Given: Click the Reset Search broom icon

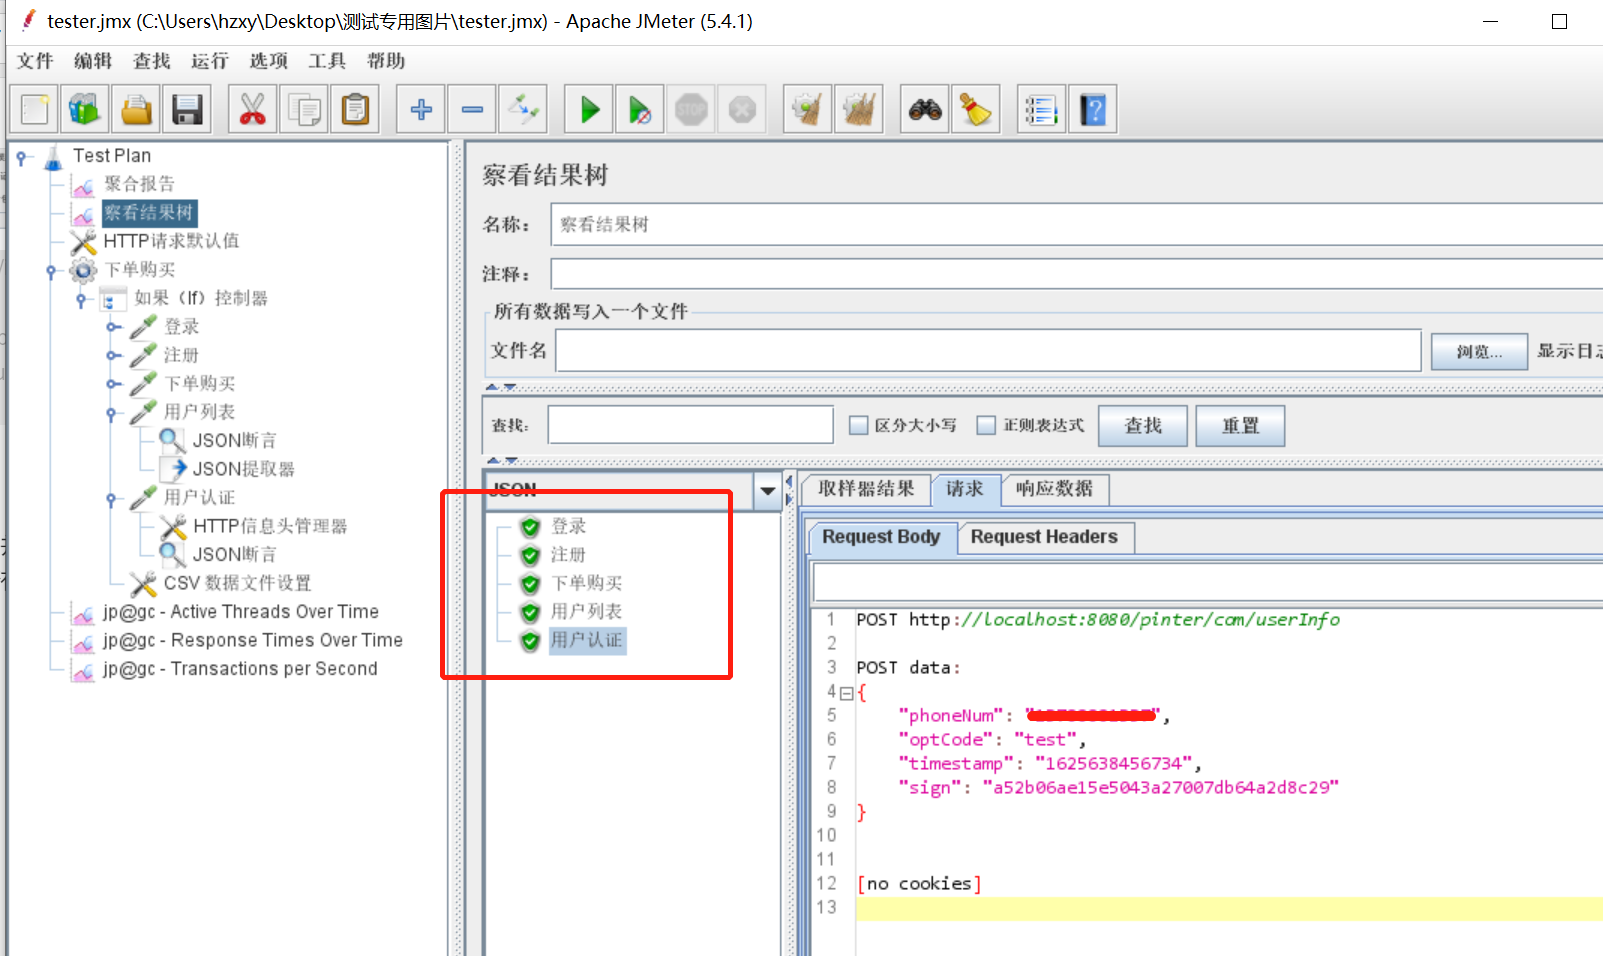Looking at the screenshot, I should pos(976,109).
